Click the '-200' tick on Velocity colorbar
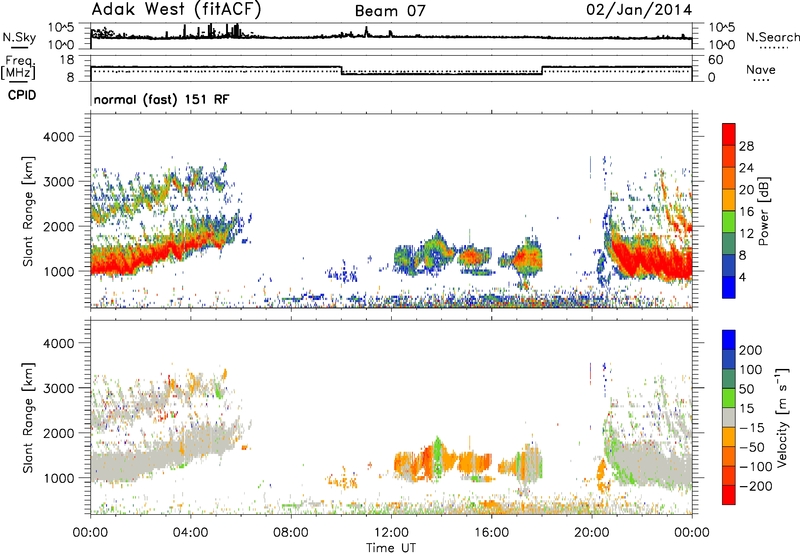 (755, 486)
